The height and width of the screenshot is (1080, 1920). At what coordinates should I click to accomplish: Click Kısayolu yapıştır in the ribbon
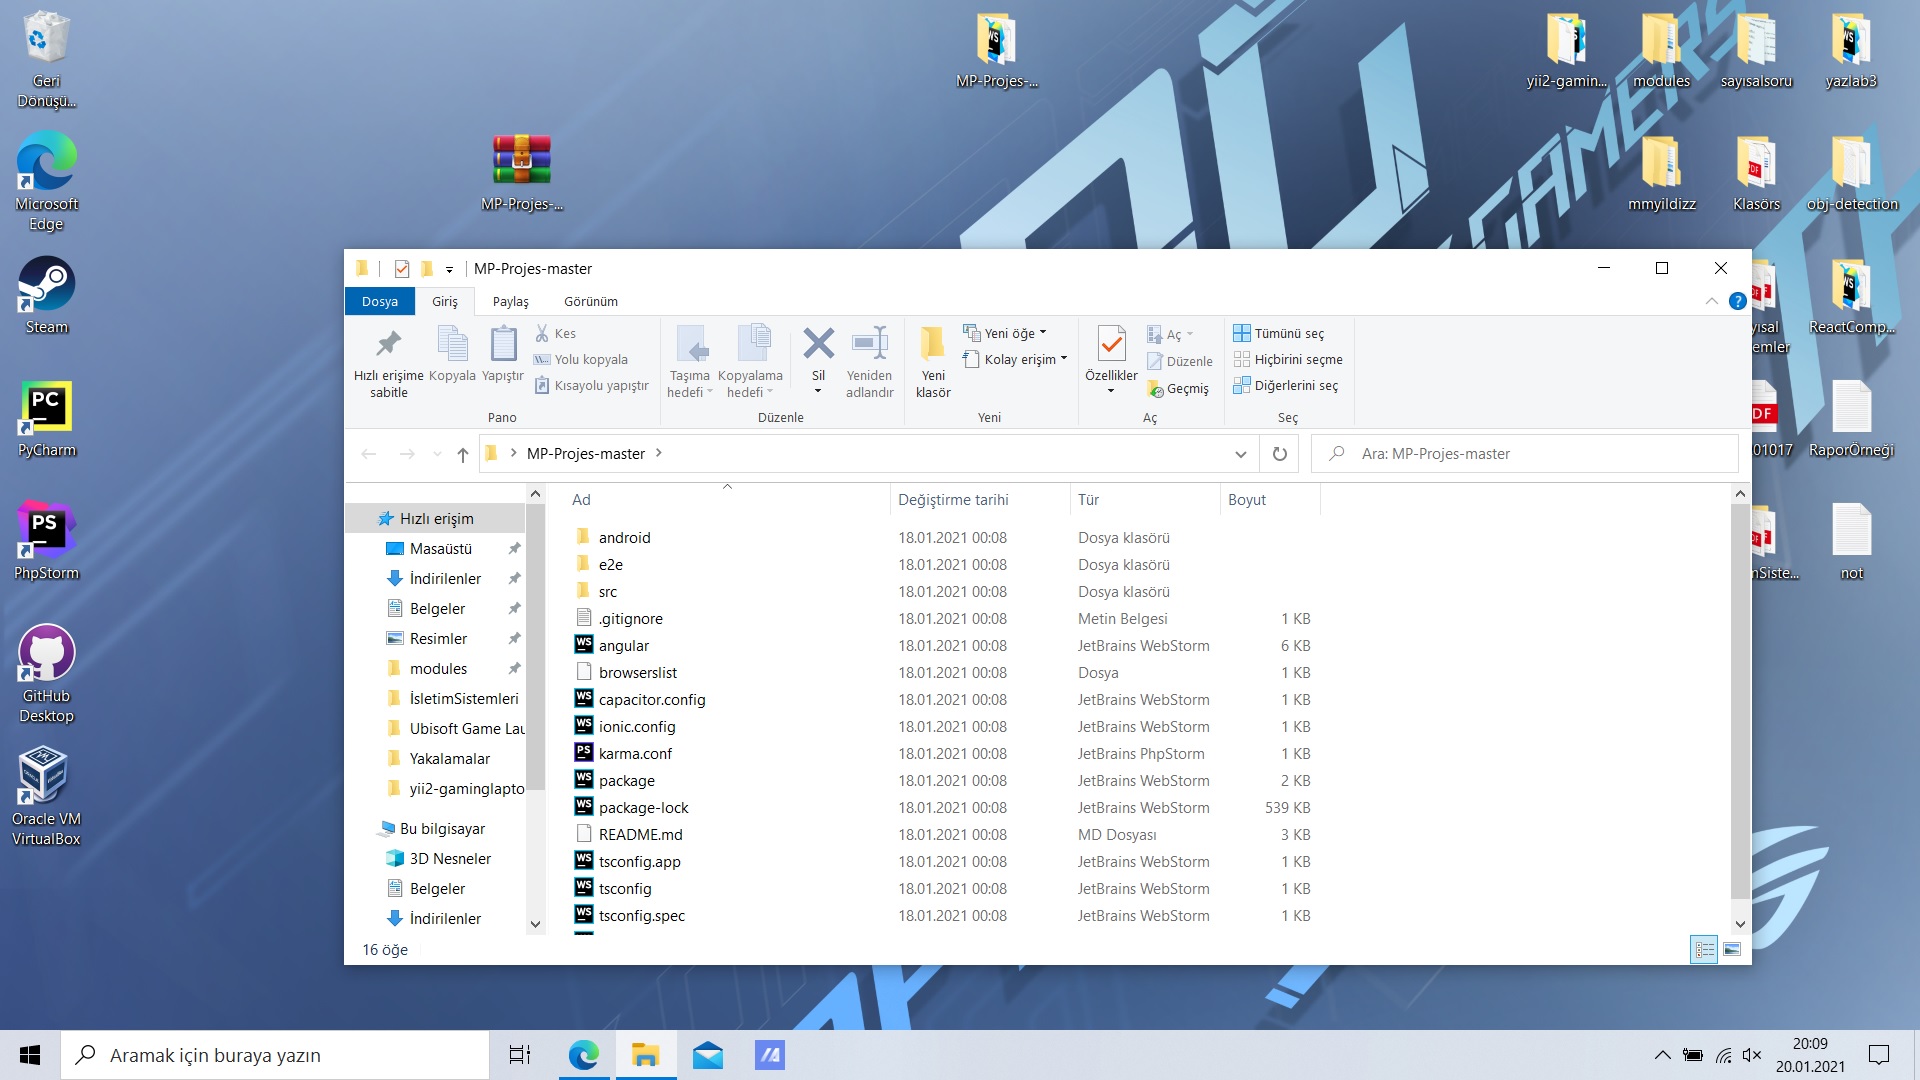pos(591,385)
